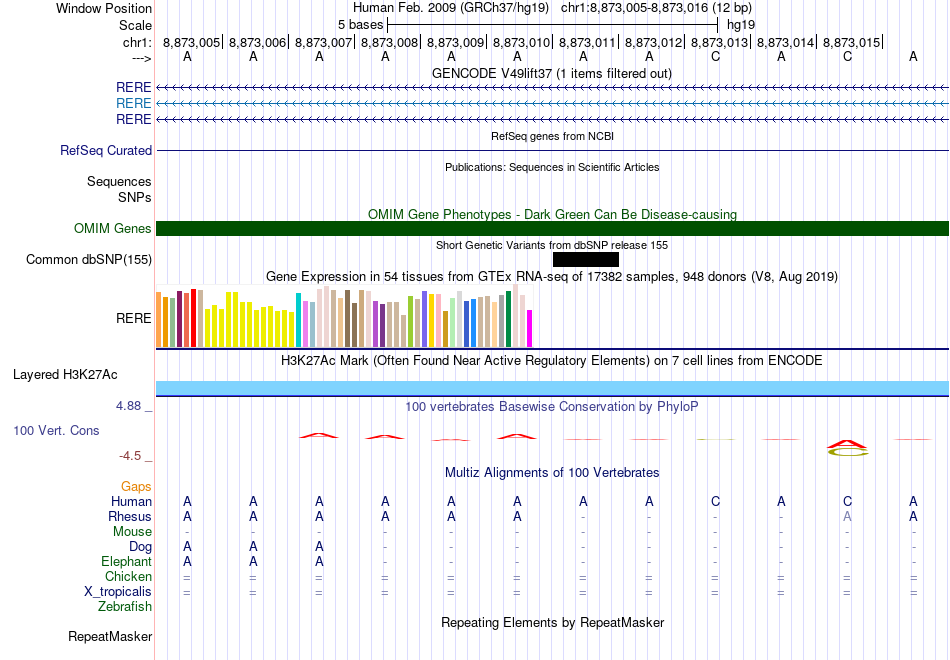The image size is (950, 660).
Task: Open Repeating Elements by RepeatMasker title
Action: pos(552,622)
